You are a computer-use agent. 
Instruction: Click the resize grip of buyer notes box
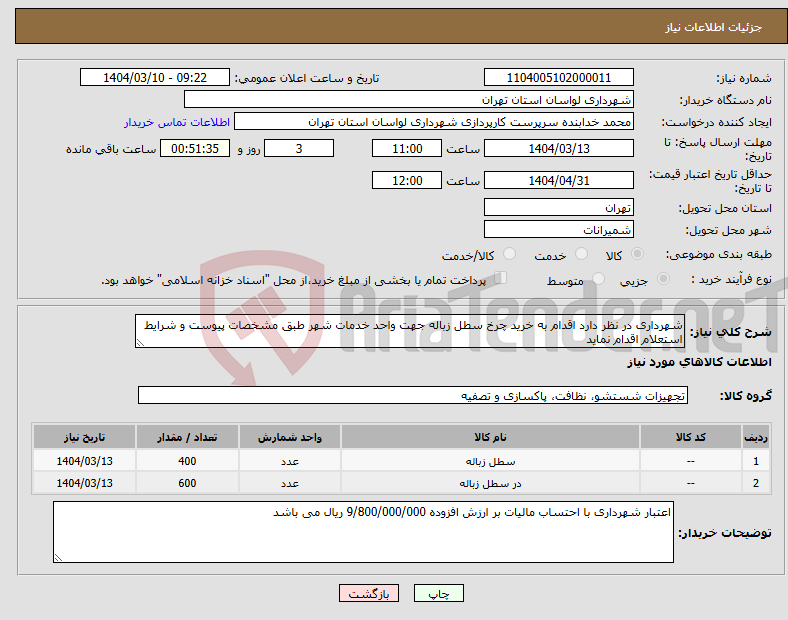point(58,557)
